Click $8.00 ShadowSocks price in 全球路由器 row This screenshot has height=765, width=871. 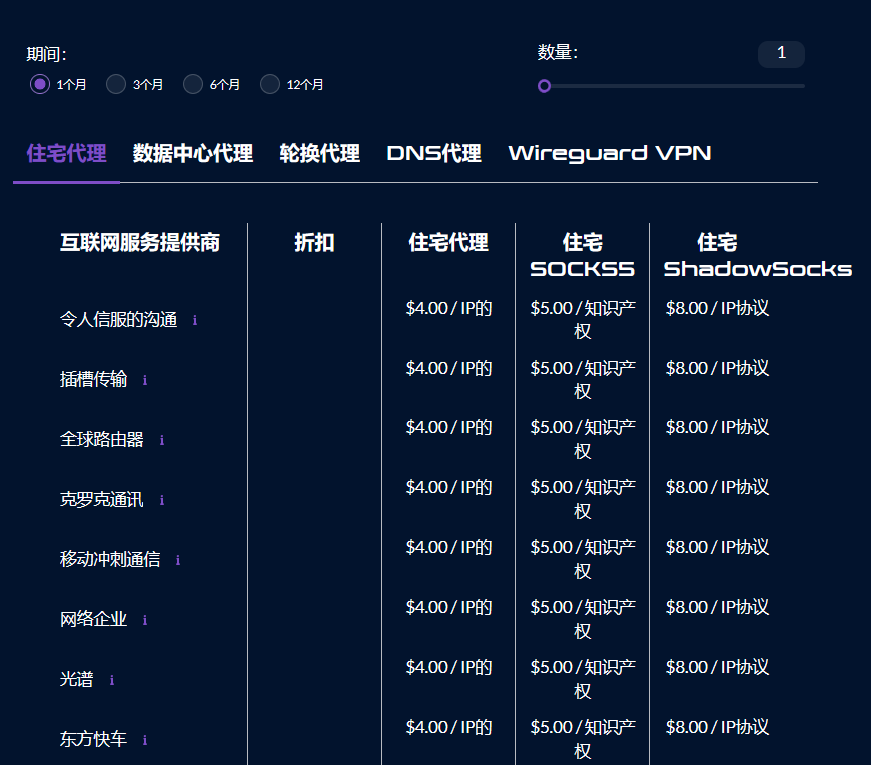point(717,427)
